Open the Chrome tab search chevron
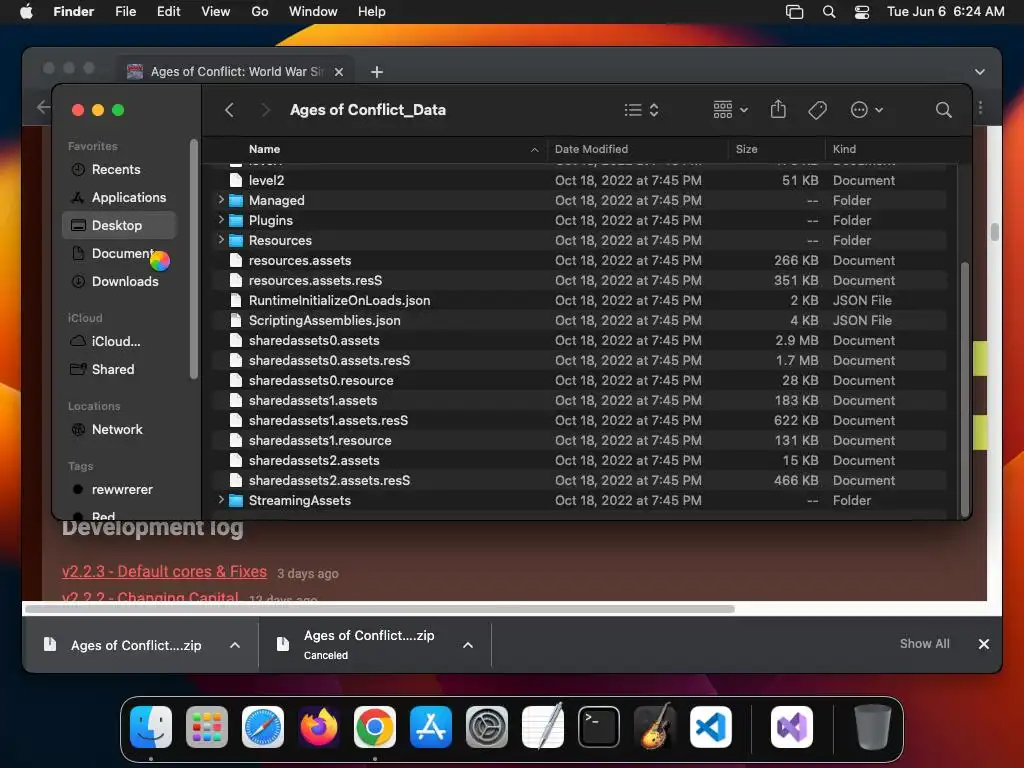This screenshot has width=1024, height=768. [980, 72]
